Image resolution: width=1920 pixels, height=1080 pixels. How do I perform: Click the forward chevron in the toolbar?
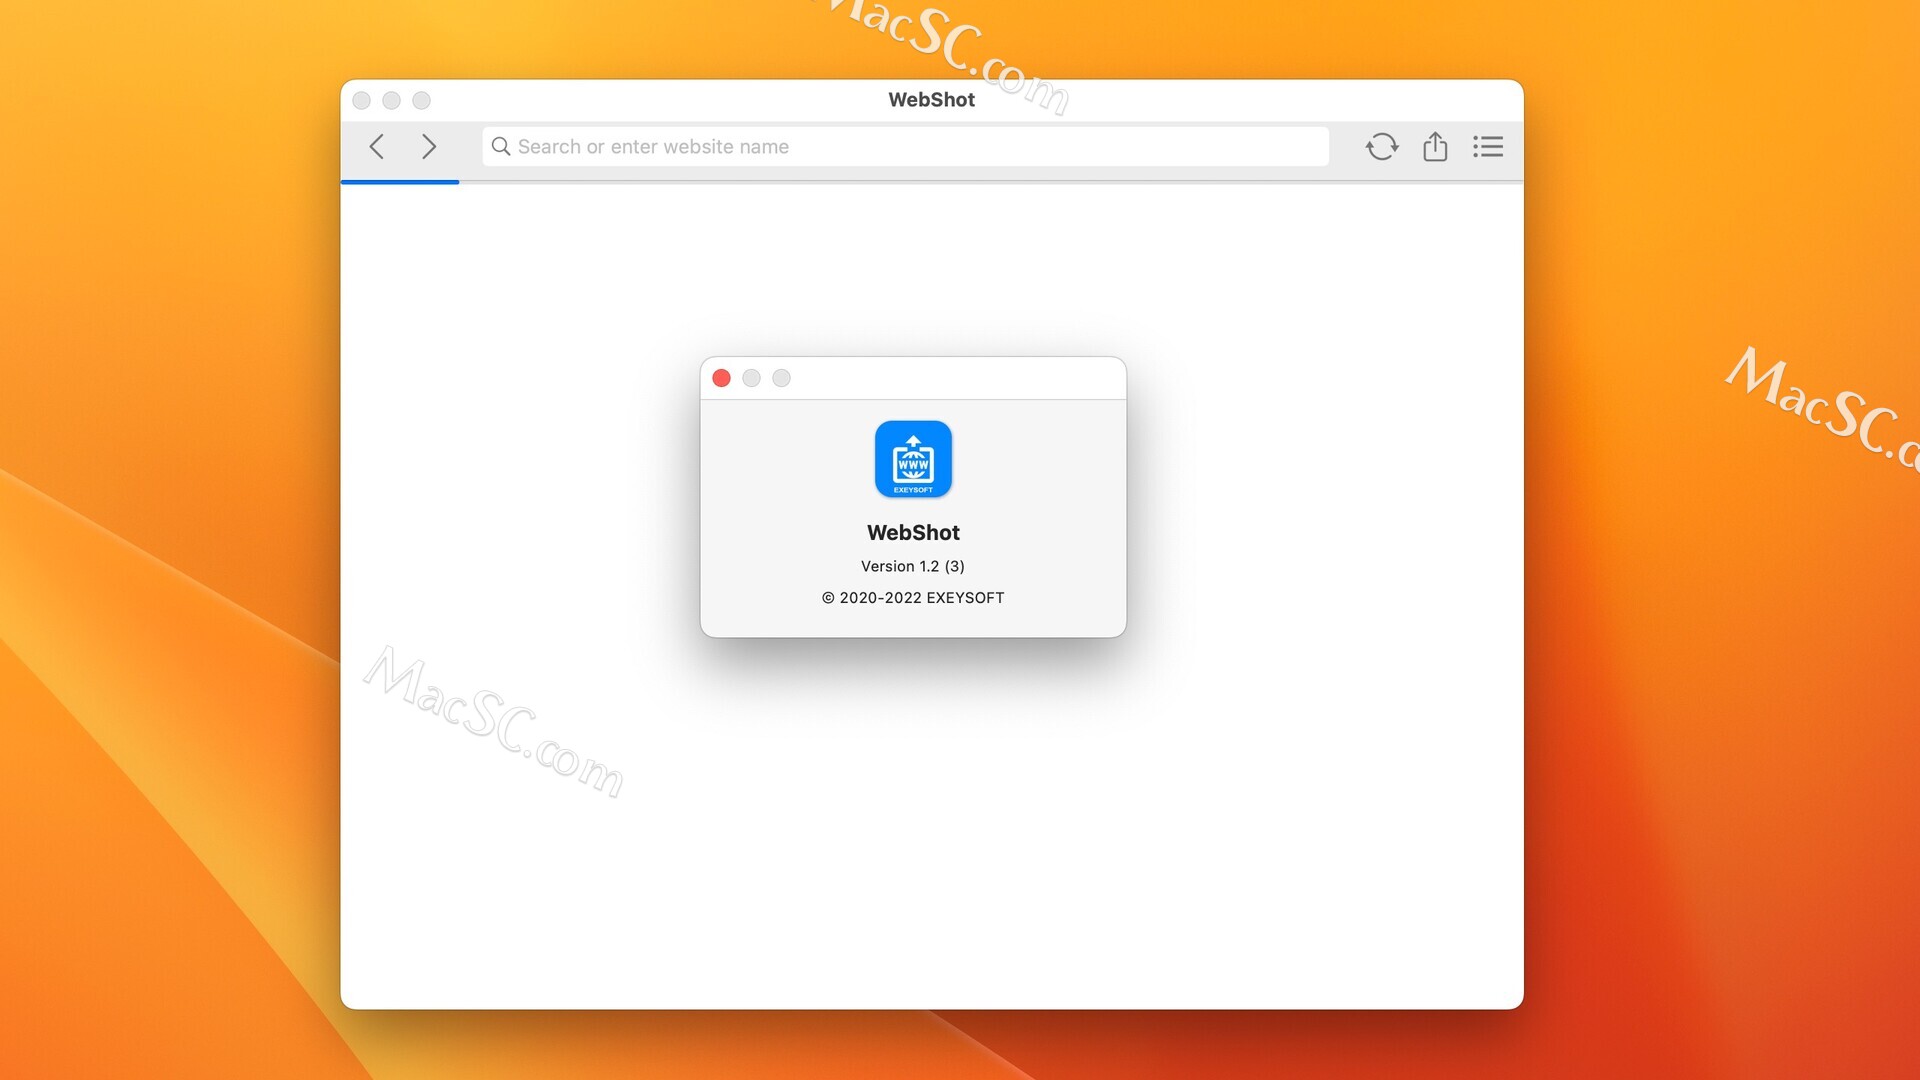click(429, 147)
